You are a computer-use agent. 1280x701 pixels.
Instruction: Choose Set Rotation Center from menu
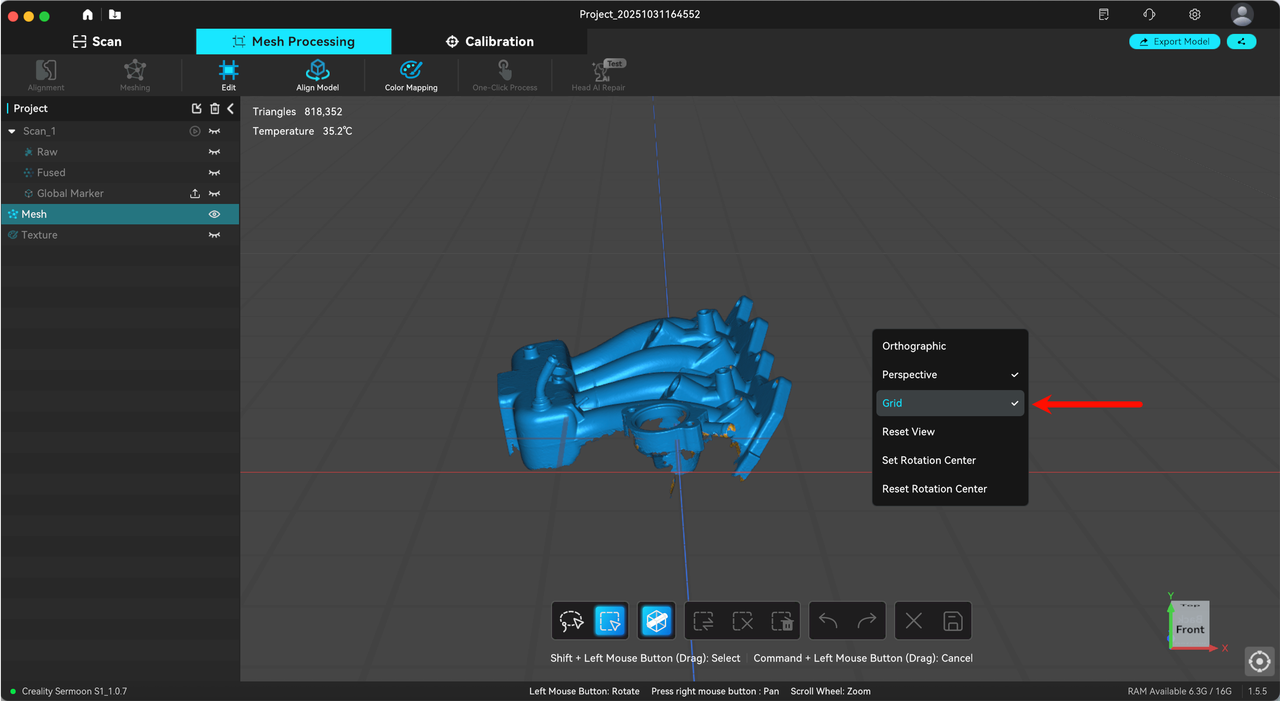pyautogui.click(x=926, y=460)
